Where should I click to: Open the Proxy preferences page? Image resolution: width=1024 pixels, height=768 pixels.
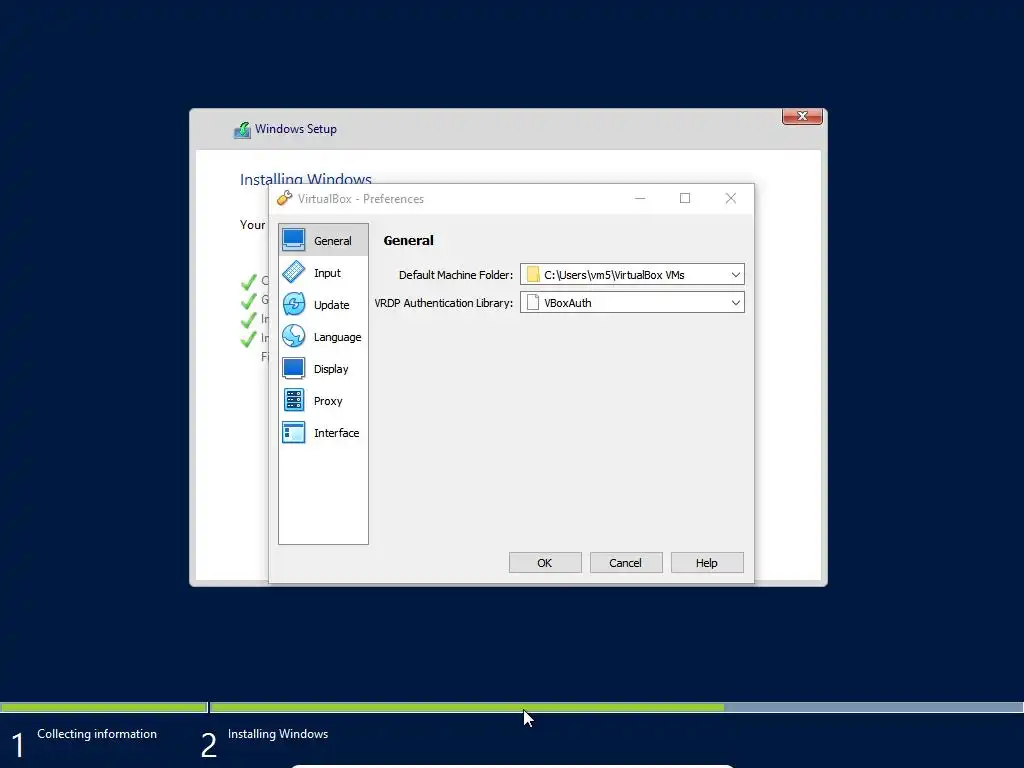coord(323,400)
